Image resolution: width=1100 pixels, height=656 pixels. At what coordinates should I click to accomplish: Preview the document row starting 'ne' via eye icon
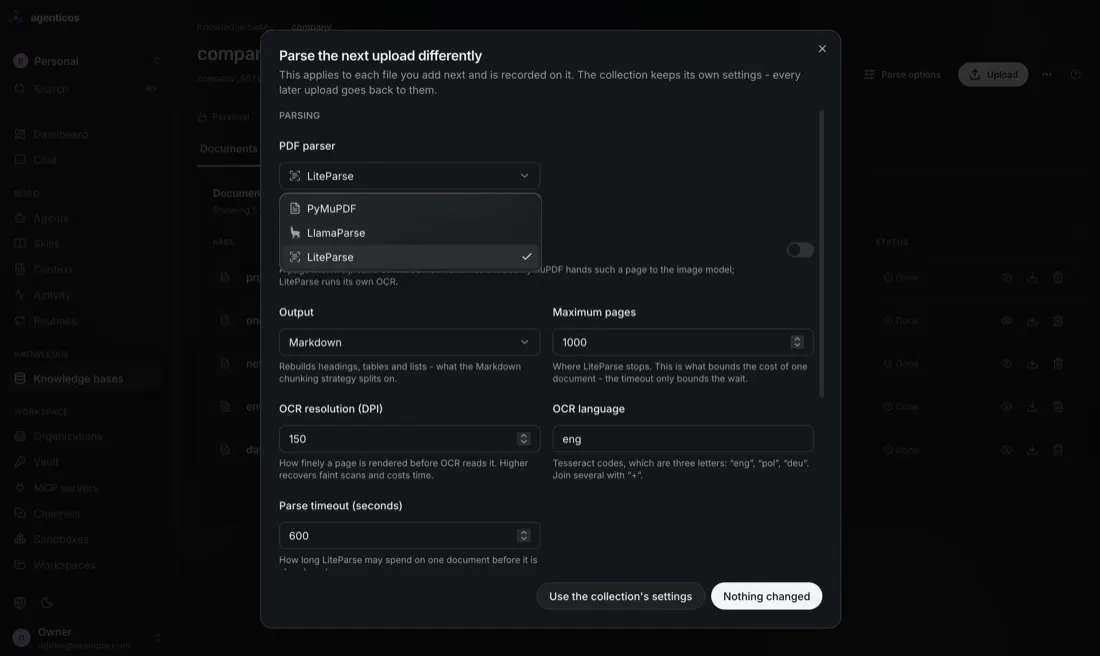[x=1006, y=364]
